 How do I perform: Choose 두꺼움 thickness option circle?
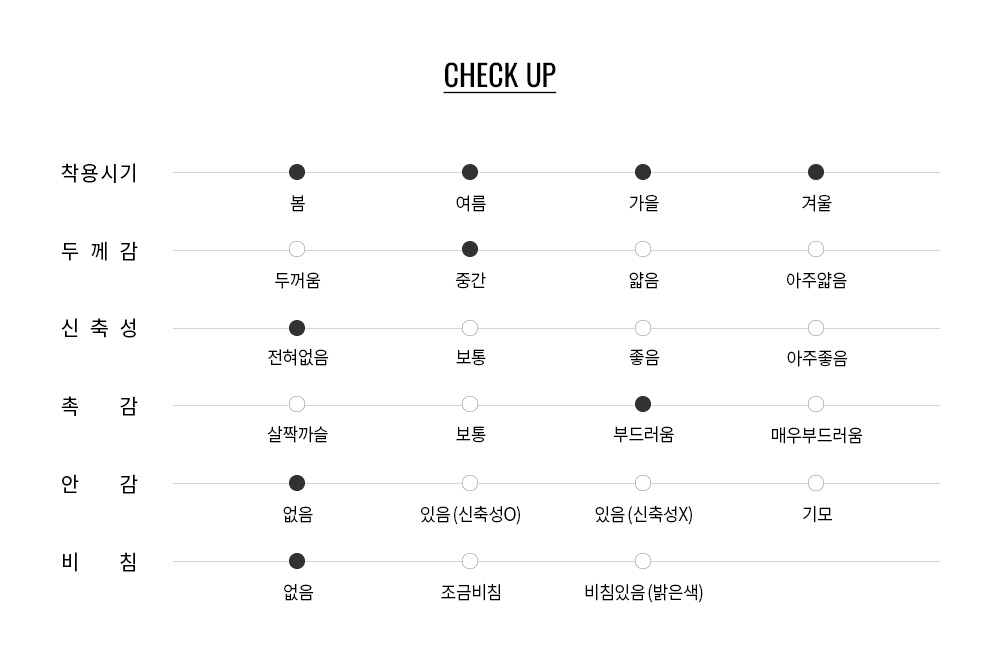[297, 249]
